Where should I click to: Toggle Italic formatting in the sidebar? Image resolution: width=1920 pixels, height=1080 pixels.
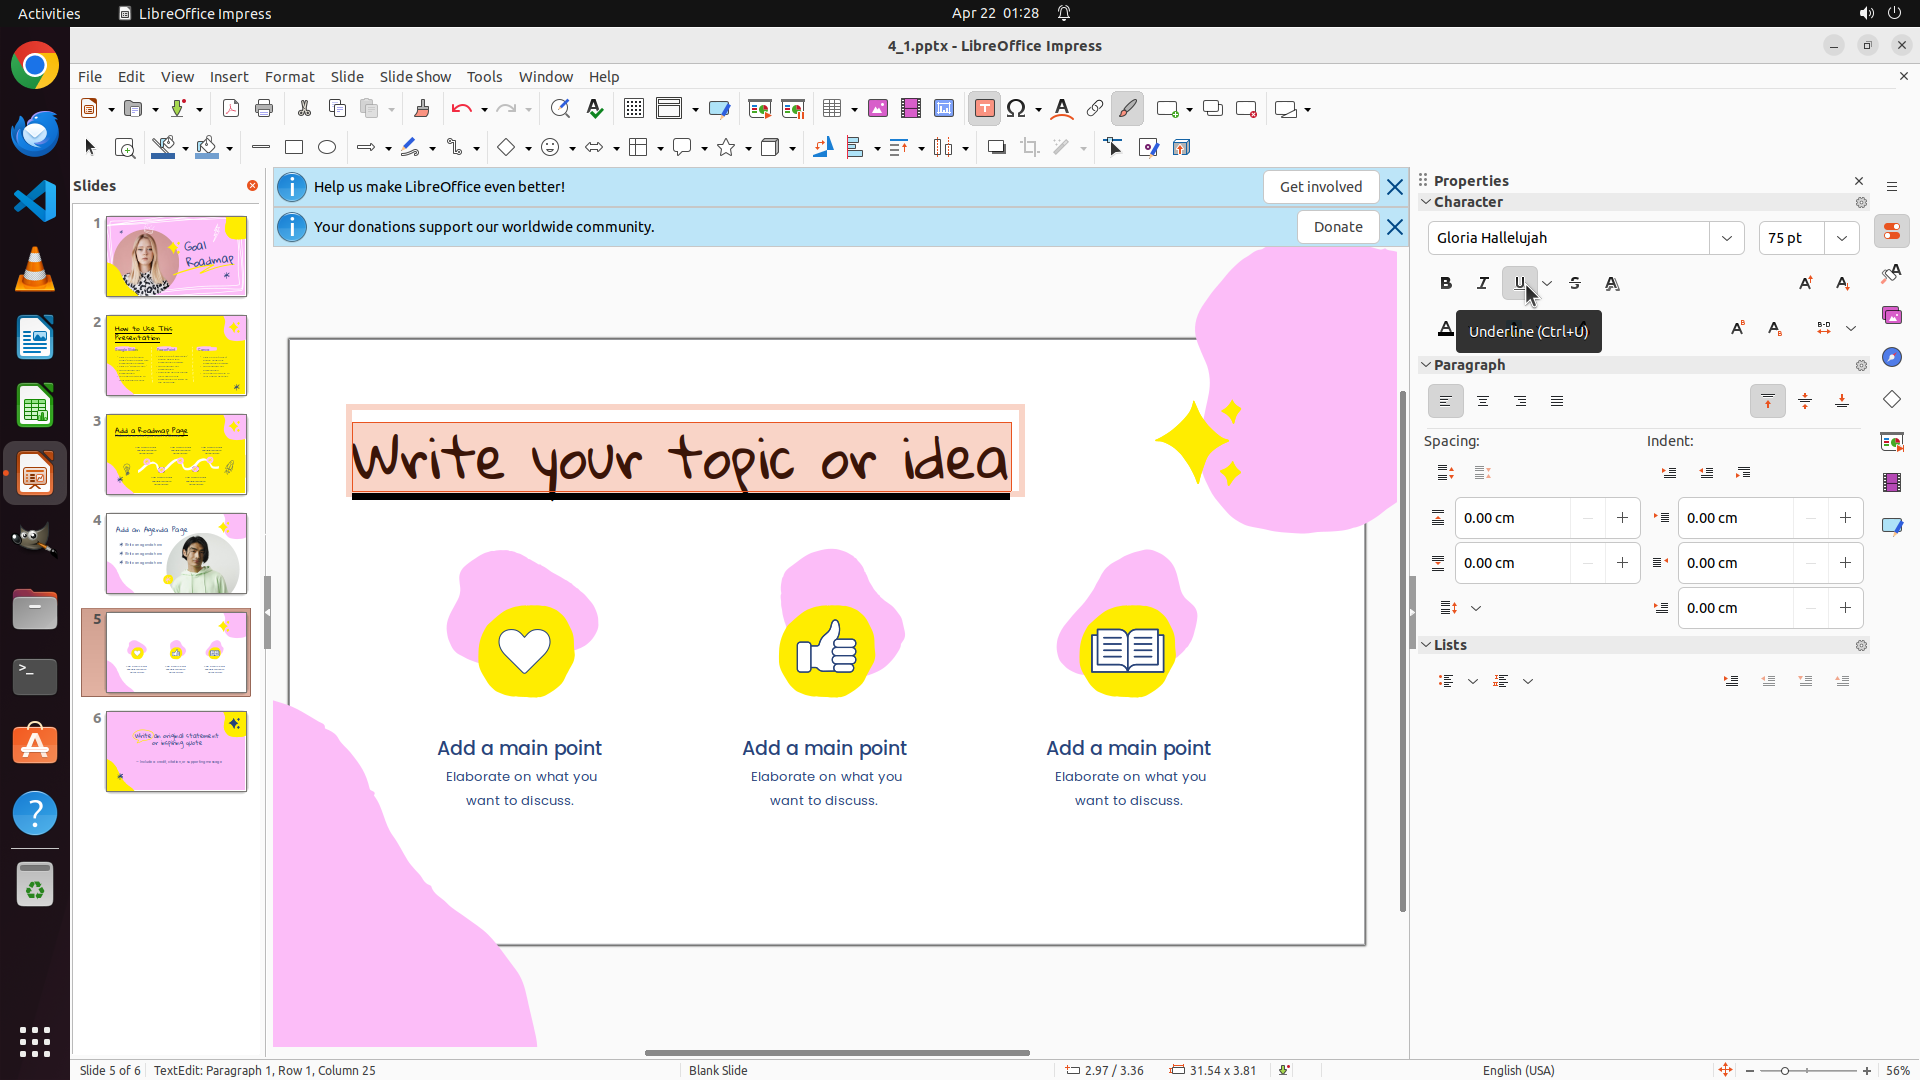(1482, 284)
